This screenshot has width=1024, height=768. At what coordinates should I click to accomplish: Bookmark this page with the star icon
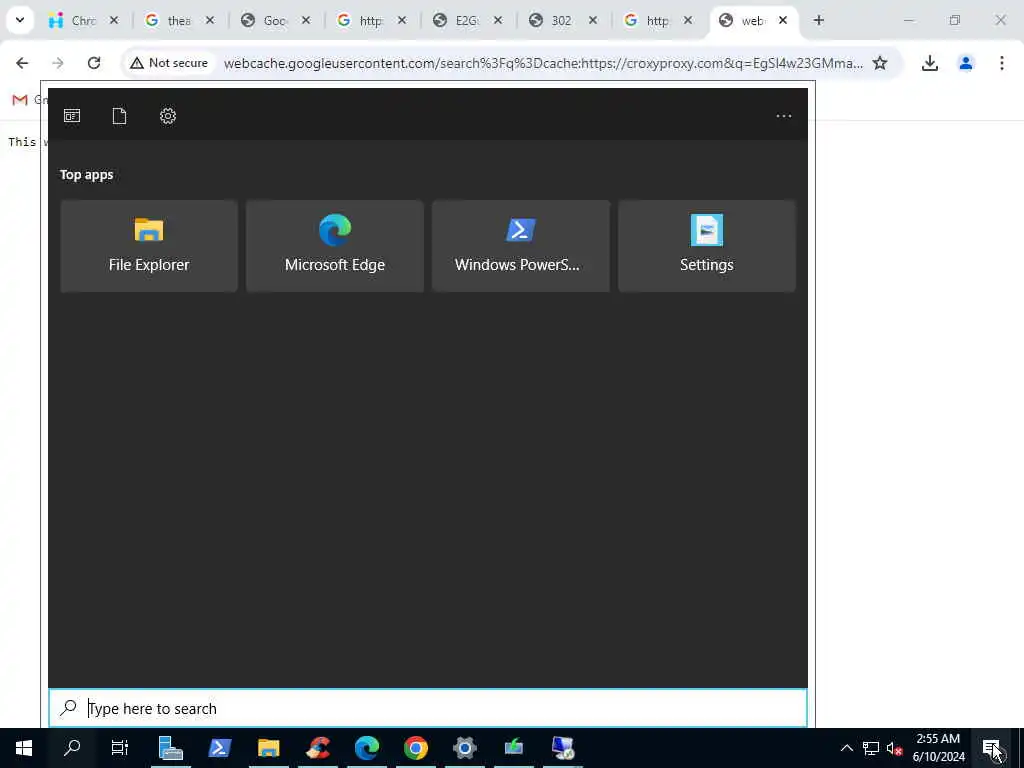coord(880,63)
